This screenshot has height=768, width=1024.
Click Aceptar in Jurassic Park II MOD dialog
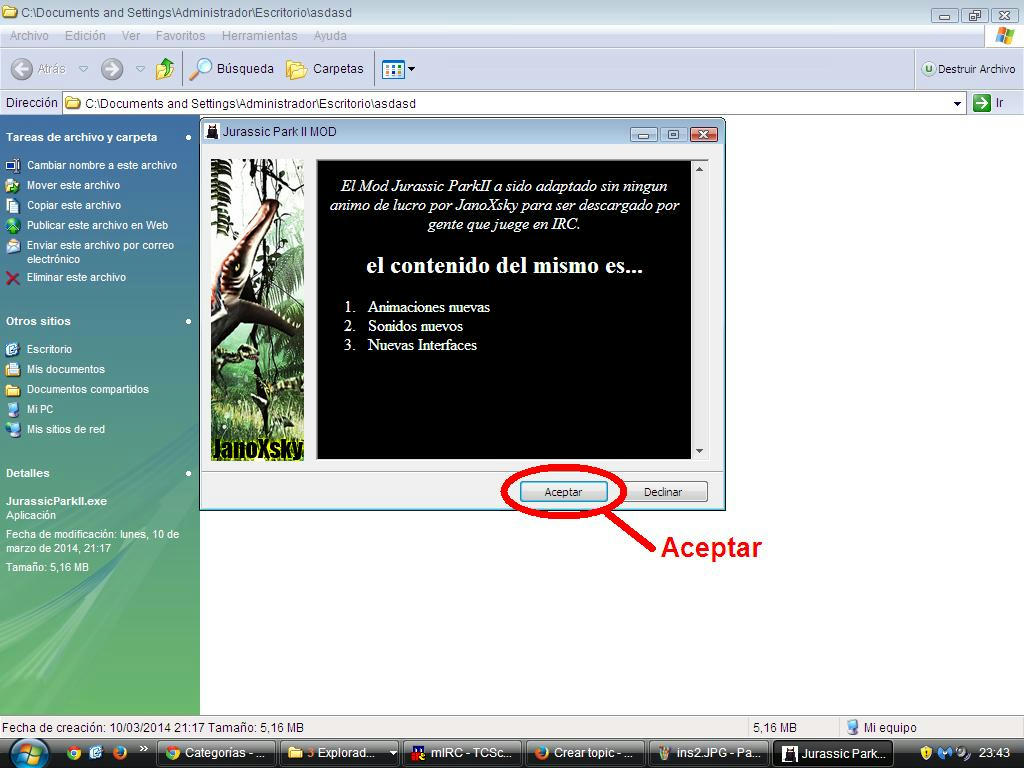pos(563,492)
